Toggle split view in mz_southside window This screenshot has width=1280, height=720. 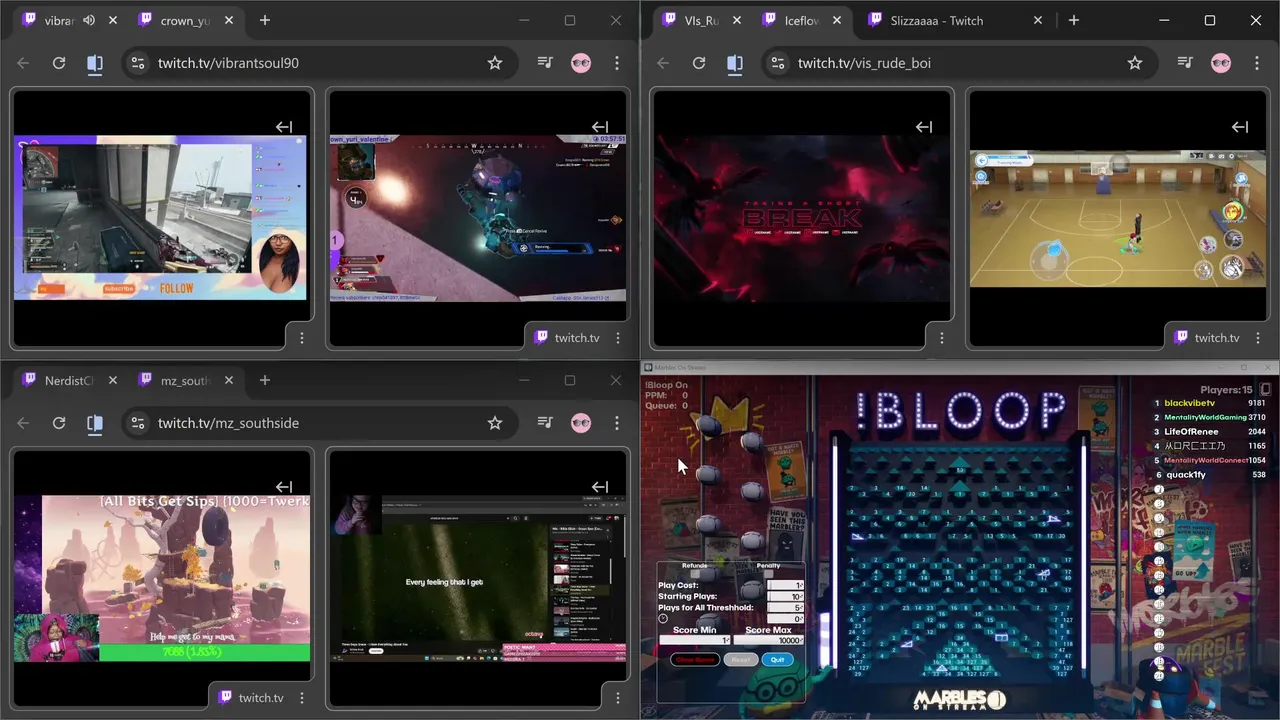click(95, 423)
